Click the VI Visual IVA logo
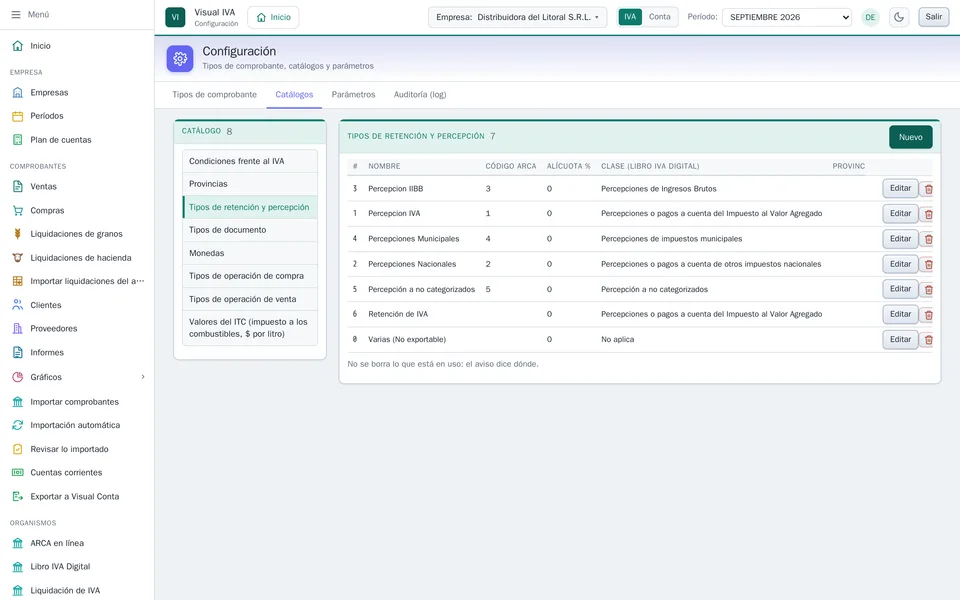The height and width of the screenshot is (600, 960). click(x=175, y=17)
